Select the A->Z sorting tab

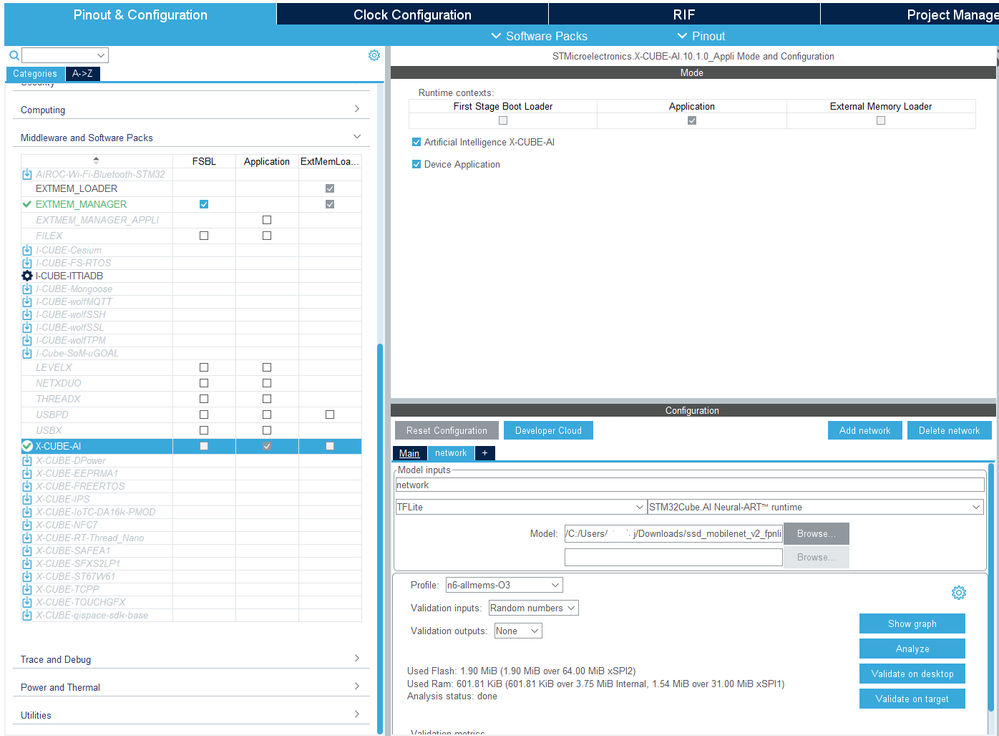(82, 73)
